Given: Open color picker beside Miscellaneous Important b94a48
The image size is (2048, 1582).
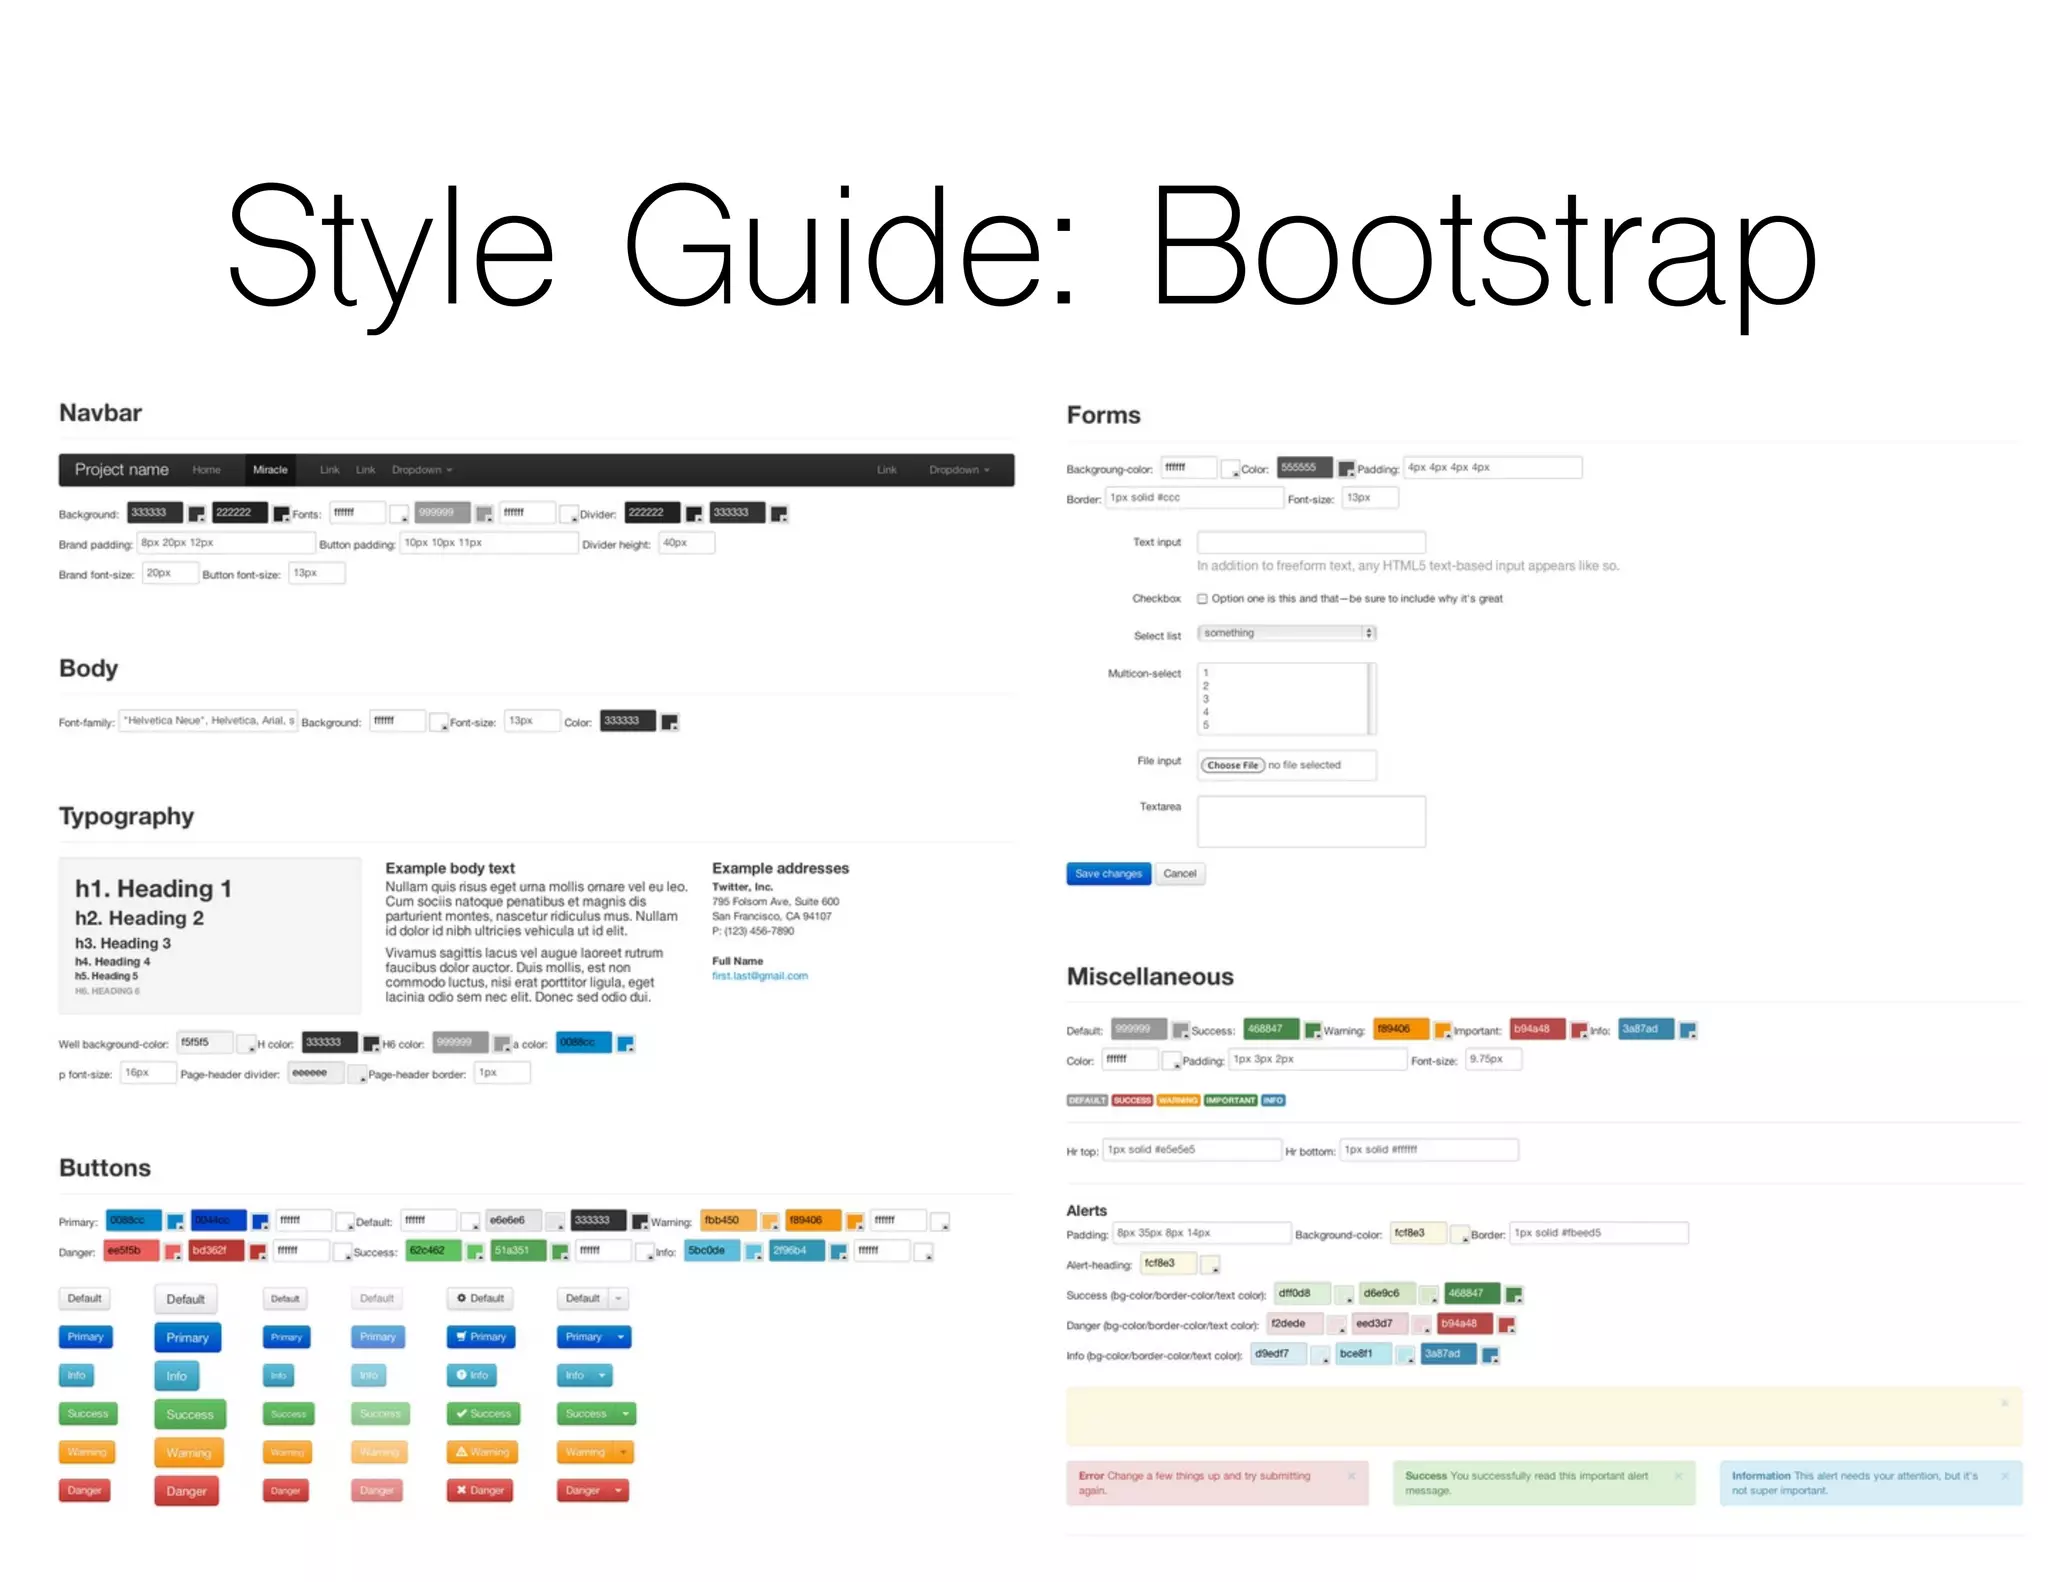Looking at the screenshot, I should 1579,1030.
